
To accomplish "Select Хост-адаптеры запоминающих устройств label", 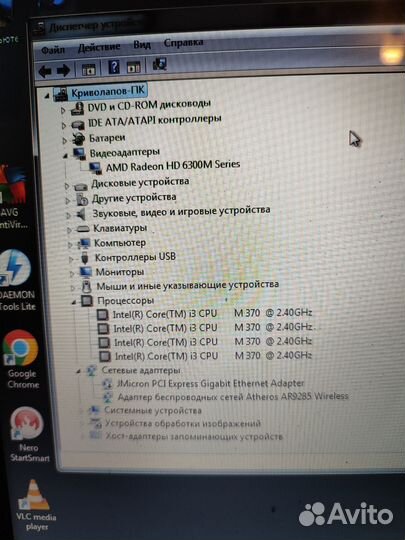I will [x=194, y=436].
